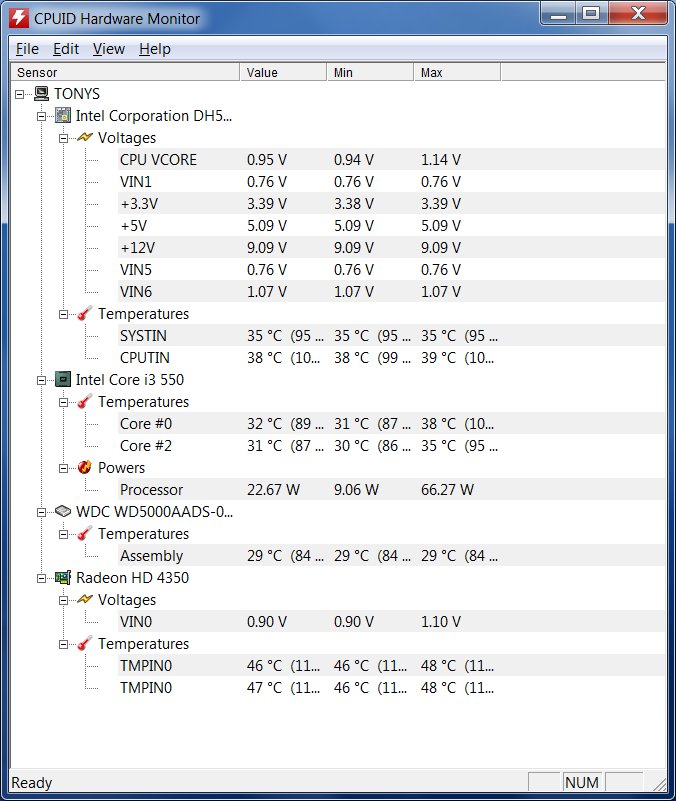Select the +5V row
This screenshot has width=676, height=801.
pyautogui.click(x=391, y=225)
